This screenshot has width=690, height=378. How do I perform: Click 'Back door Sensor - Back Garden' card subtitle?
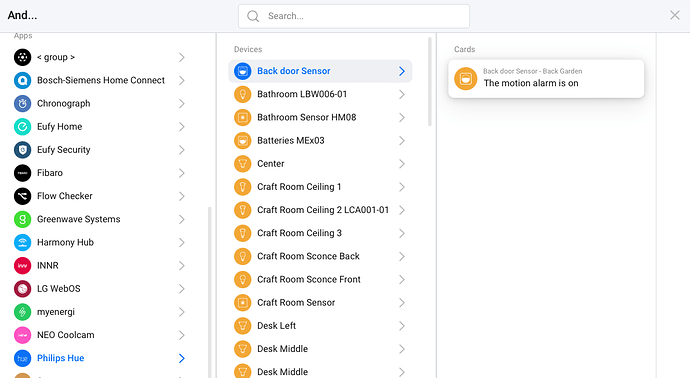click(532, 71)
